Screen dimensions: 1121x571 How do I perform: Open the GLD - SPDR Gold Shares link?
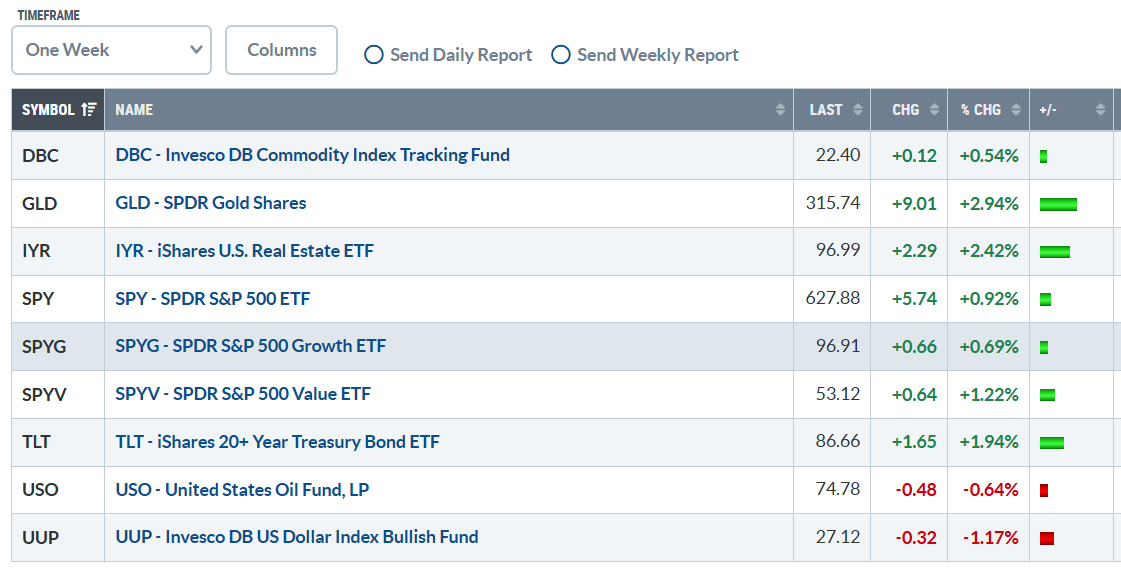coord(211,203)
